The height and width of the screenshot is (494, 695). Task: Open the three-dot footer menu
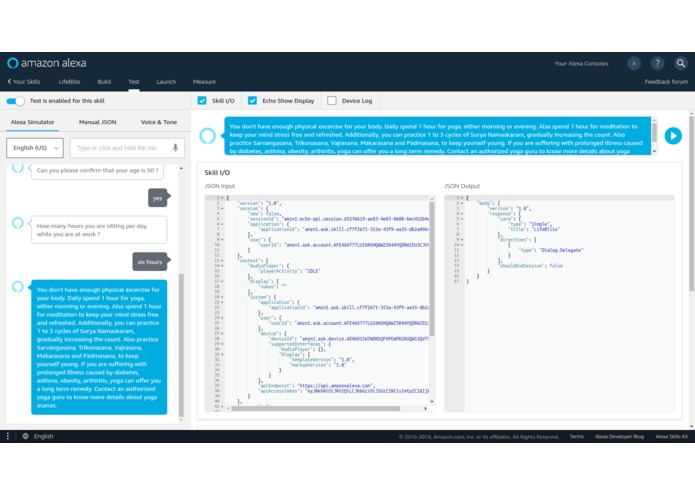click(x=8, y=436)
